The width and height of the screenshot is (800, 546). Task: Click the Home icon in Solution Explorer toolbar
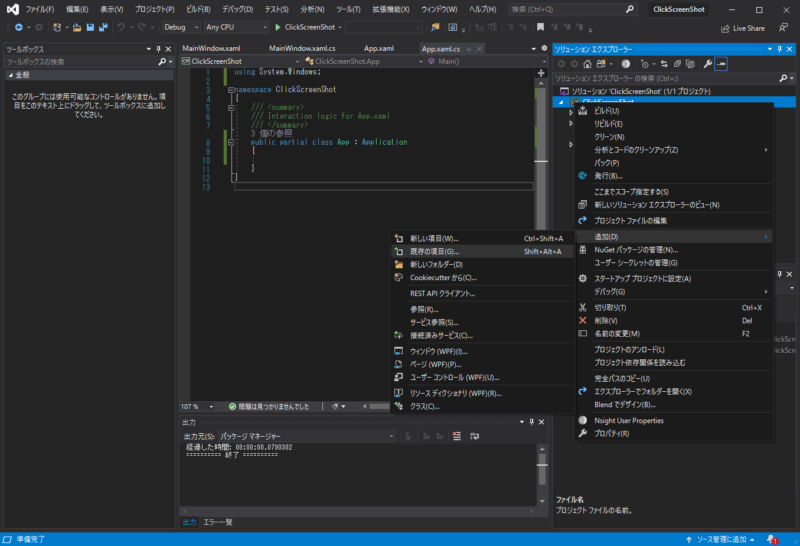coord(587,64)
